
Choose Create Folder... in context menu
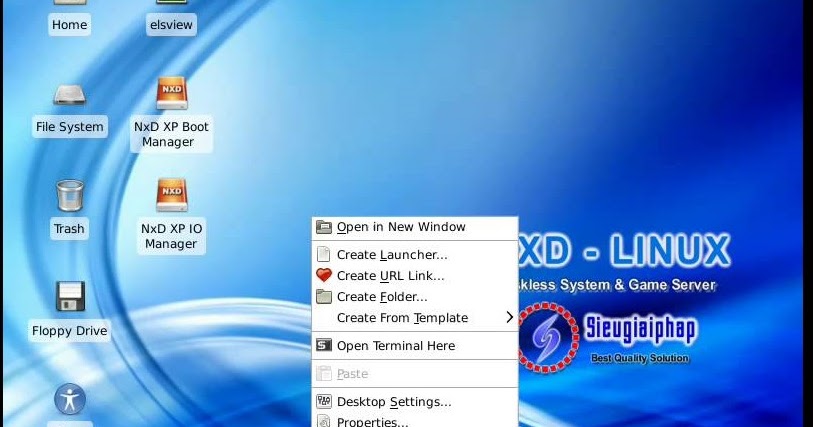tap(415, 297)
